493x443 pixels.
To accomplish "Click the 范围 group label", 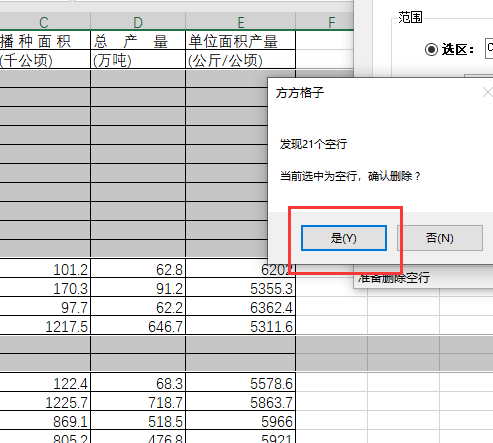I will [x=410, y=17].
